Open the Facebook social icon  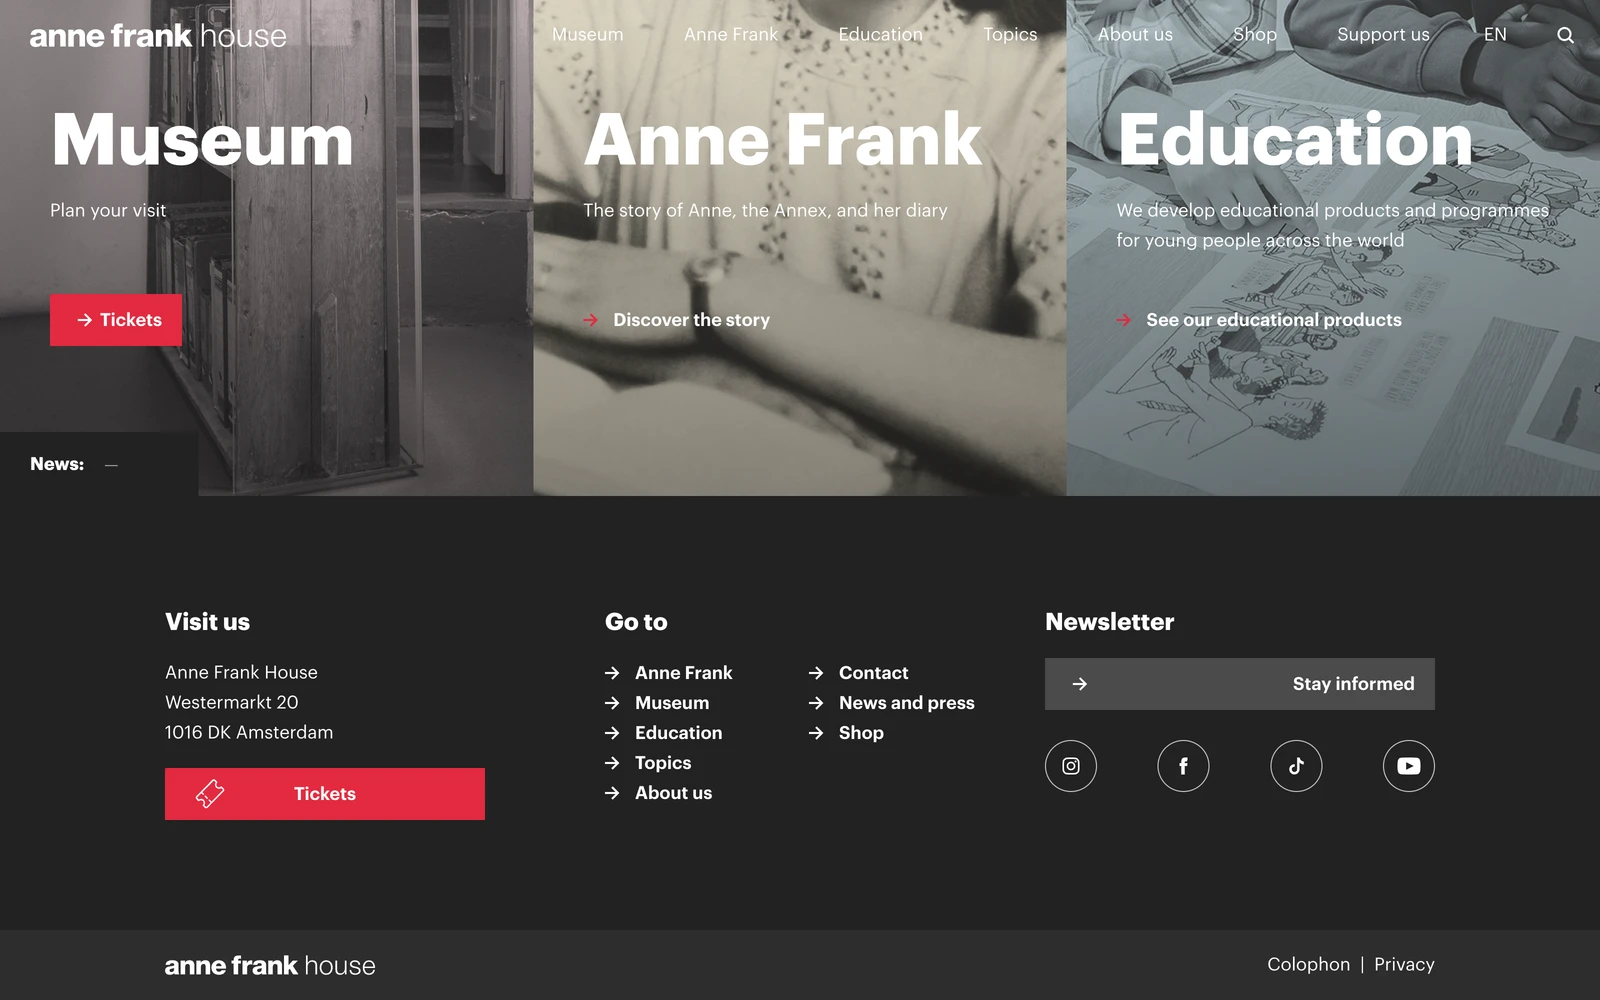pyautogui.click(x=1183, y=766)
